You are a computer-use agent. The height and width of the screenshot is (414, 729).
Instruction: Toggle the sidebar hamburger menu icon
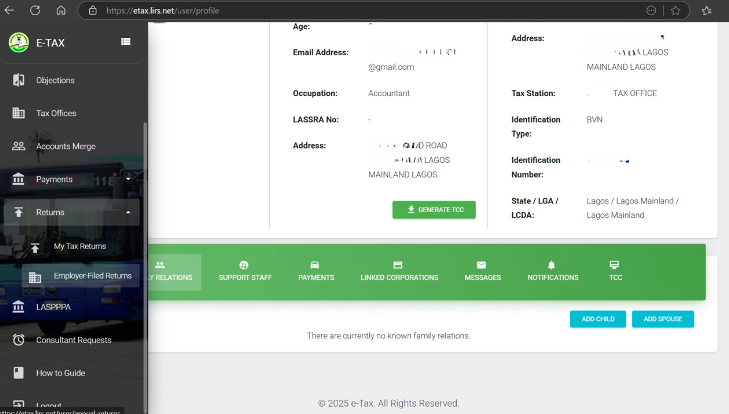[126, 42]
